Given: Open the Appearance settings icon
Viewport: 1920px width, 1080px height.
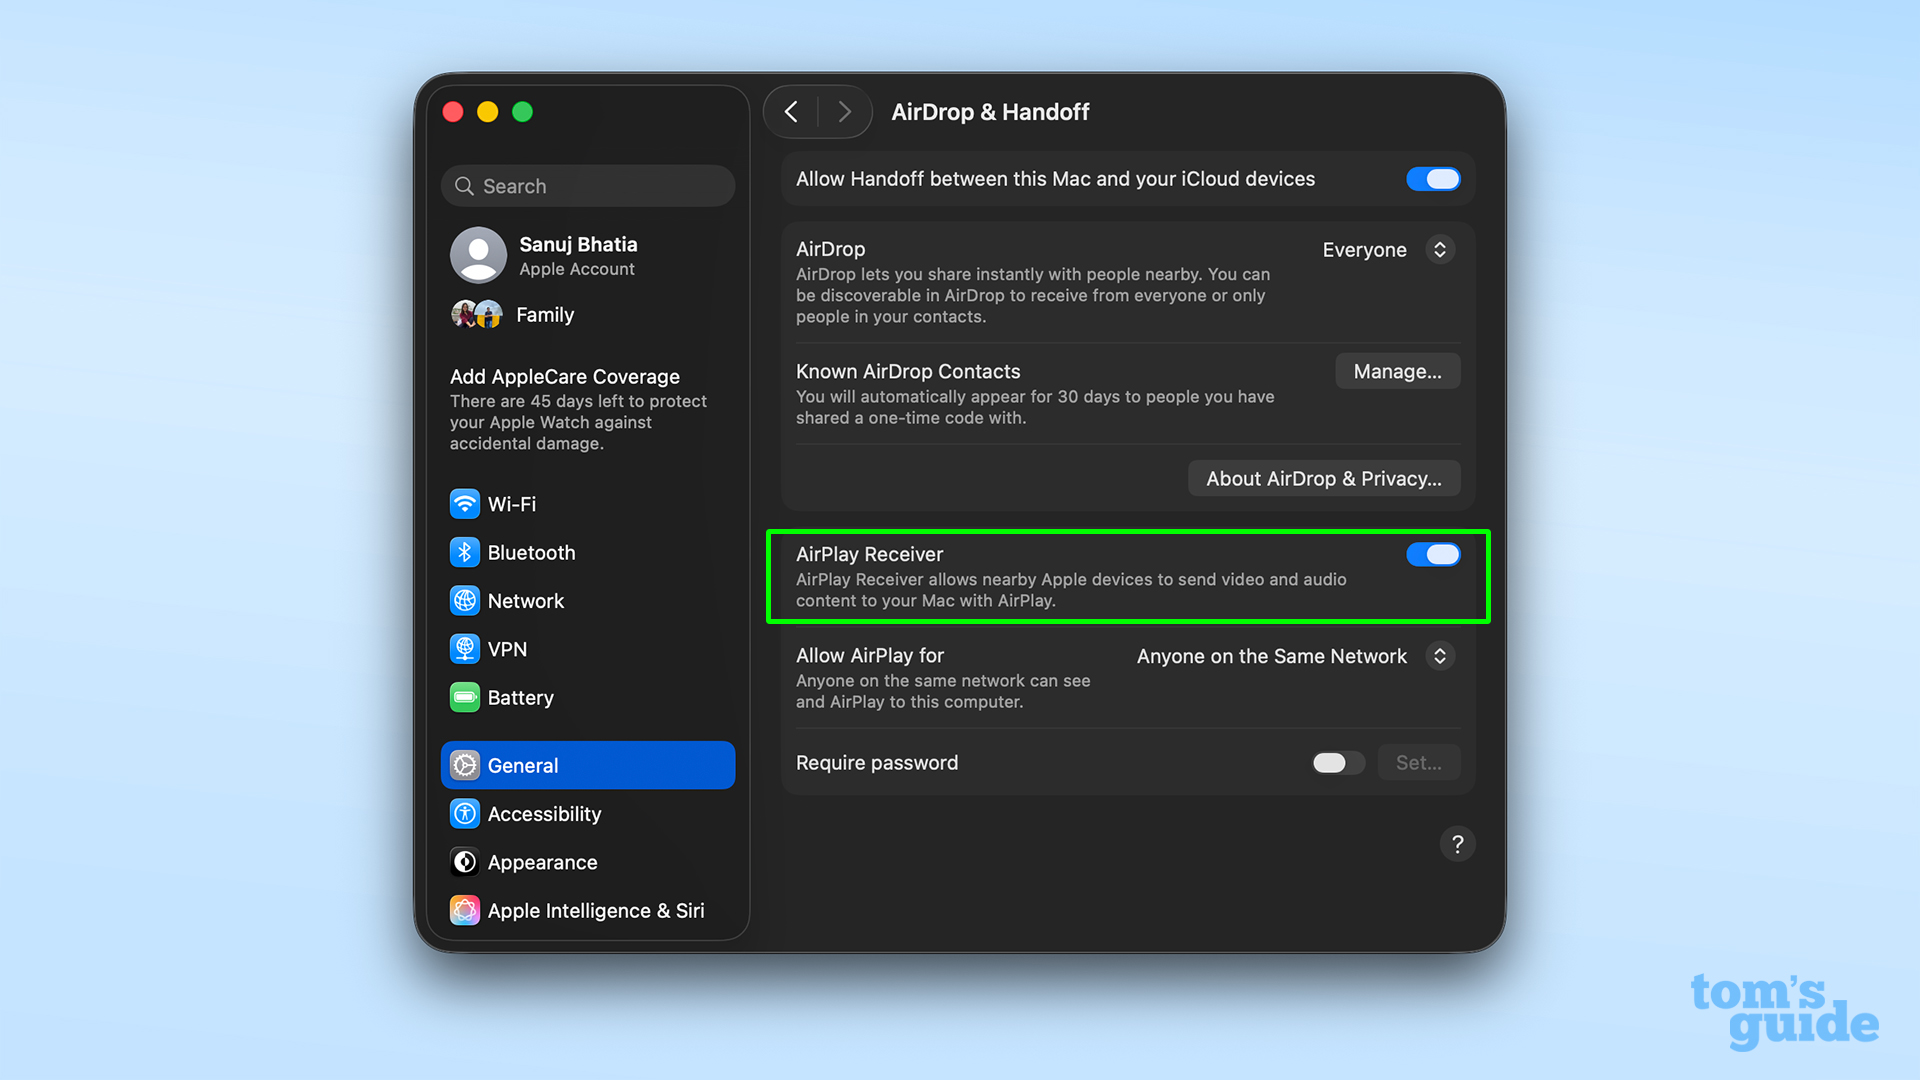Looking at the screenshot, I should (x=464, y=861).
